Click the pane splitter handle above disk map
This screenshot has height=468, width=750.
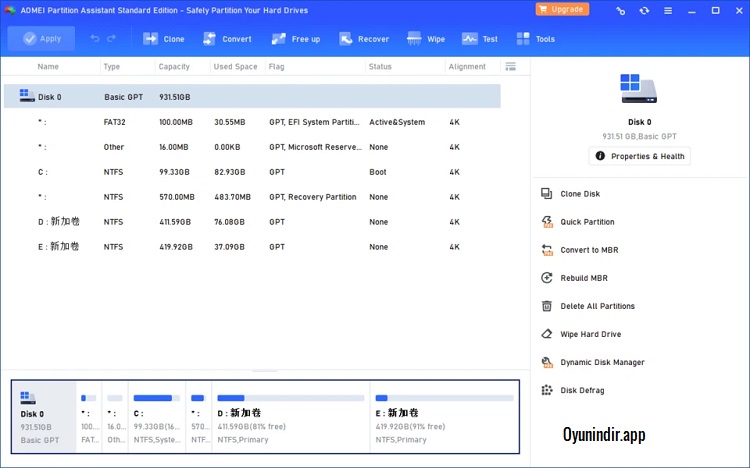(265, 370)
